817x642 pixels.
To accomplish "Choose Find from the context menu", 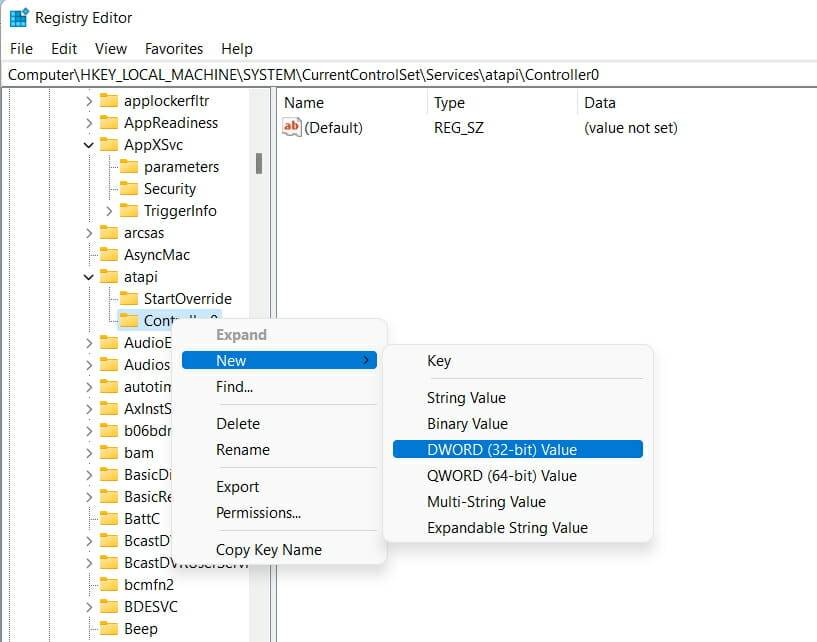I will (x=234, y=387).
